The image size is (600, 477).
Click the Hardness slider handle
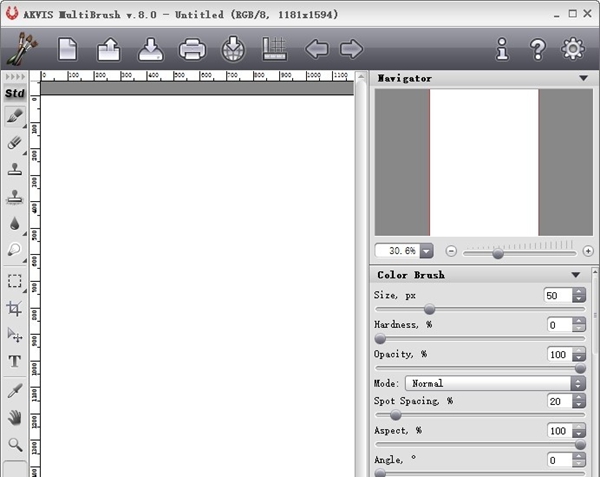click(380, 339)
